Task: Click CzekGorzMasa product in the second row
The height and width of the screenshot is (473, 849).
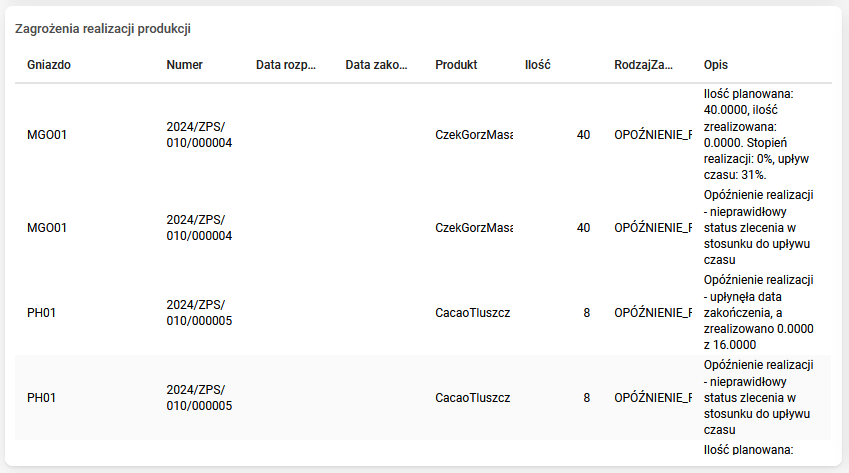Action: (x=474, y=228)
